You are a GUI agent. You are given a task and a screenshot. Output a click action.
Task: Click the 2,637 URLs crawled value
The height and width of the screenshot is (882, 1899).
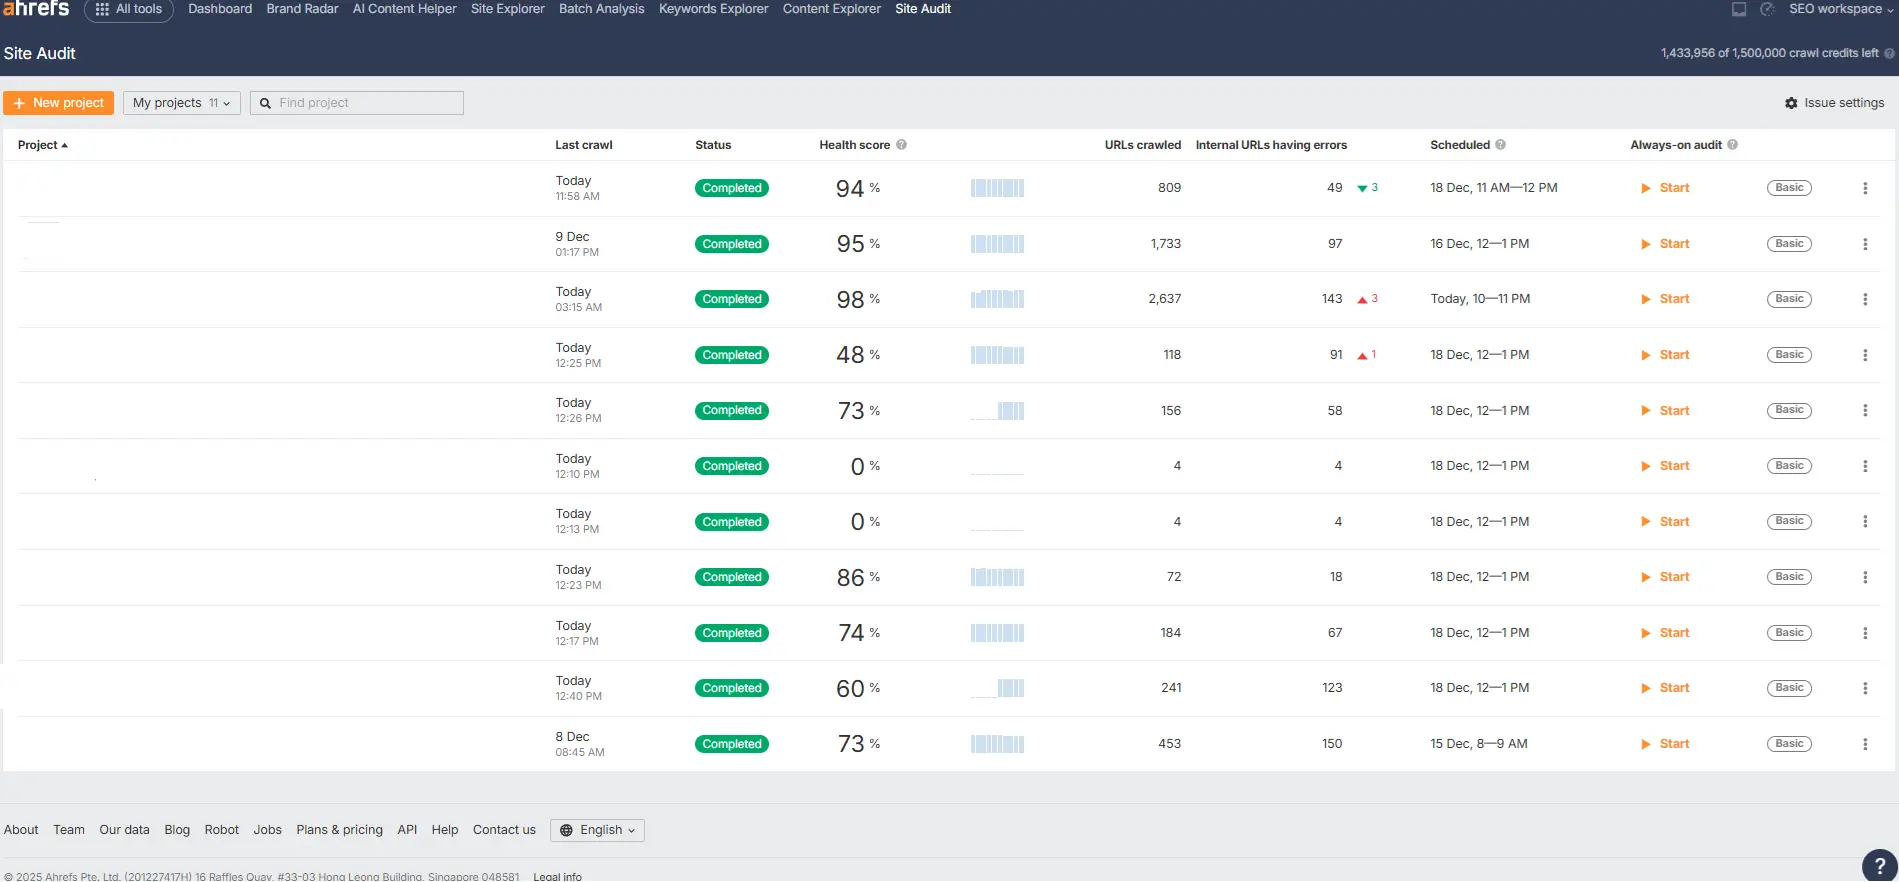tap(1165, 299)
